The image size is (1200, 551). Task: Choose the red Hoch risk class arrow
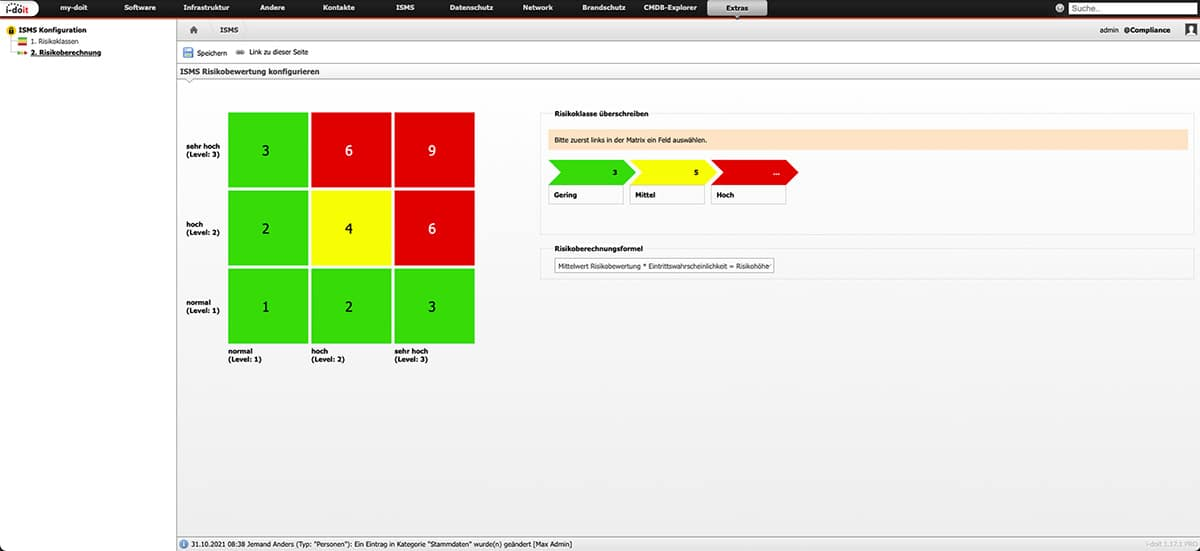[755, 172]
